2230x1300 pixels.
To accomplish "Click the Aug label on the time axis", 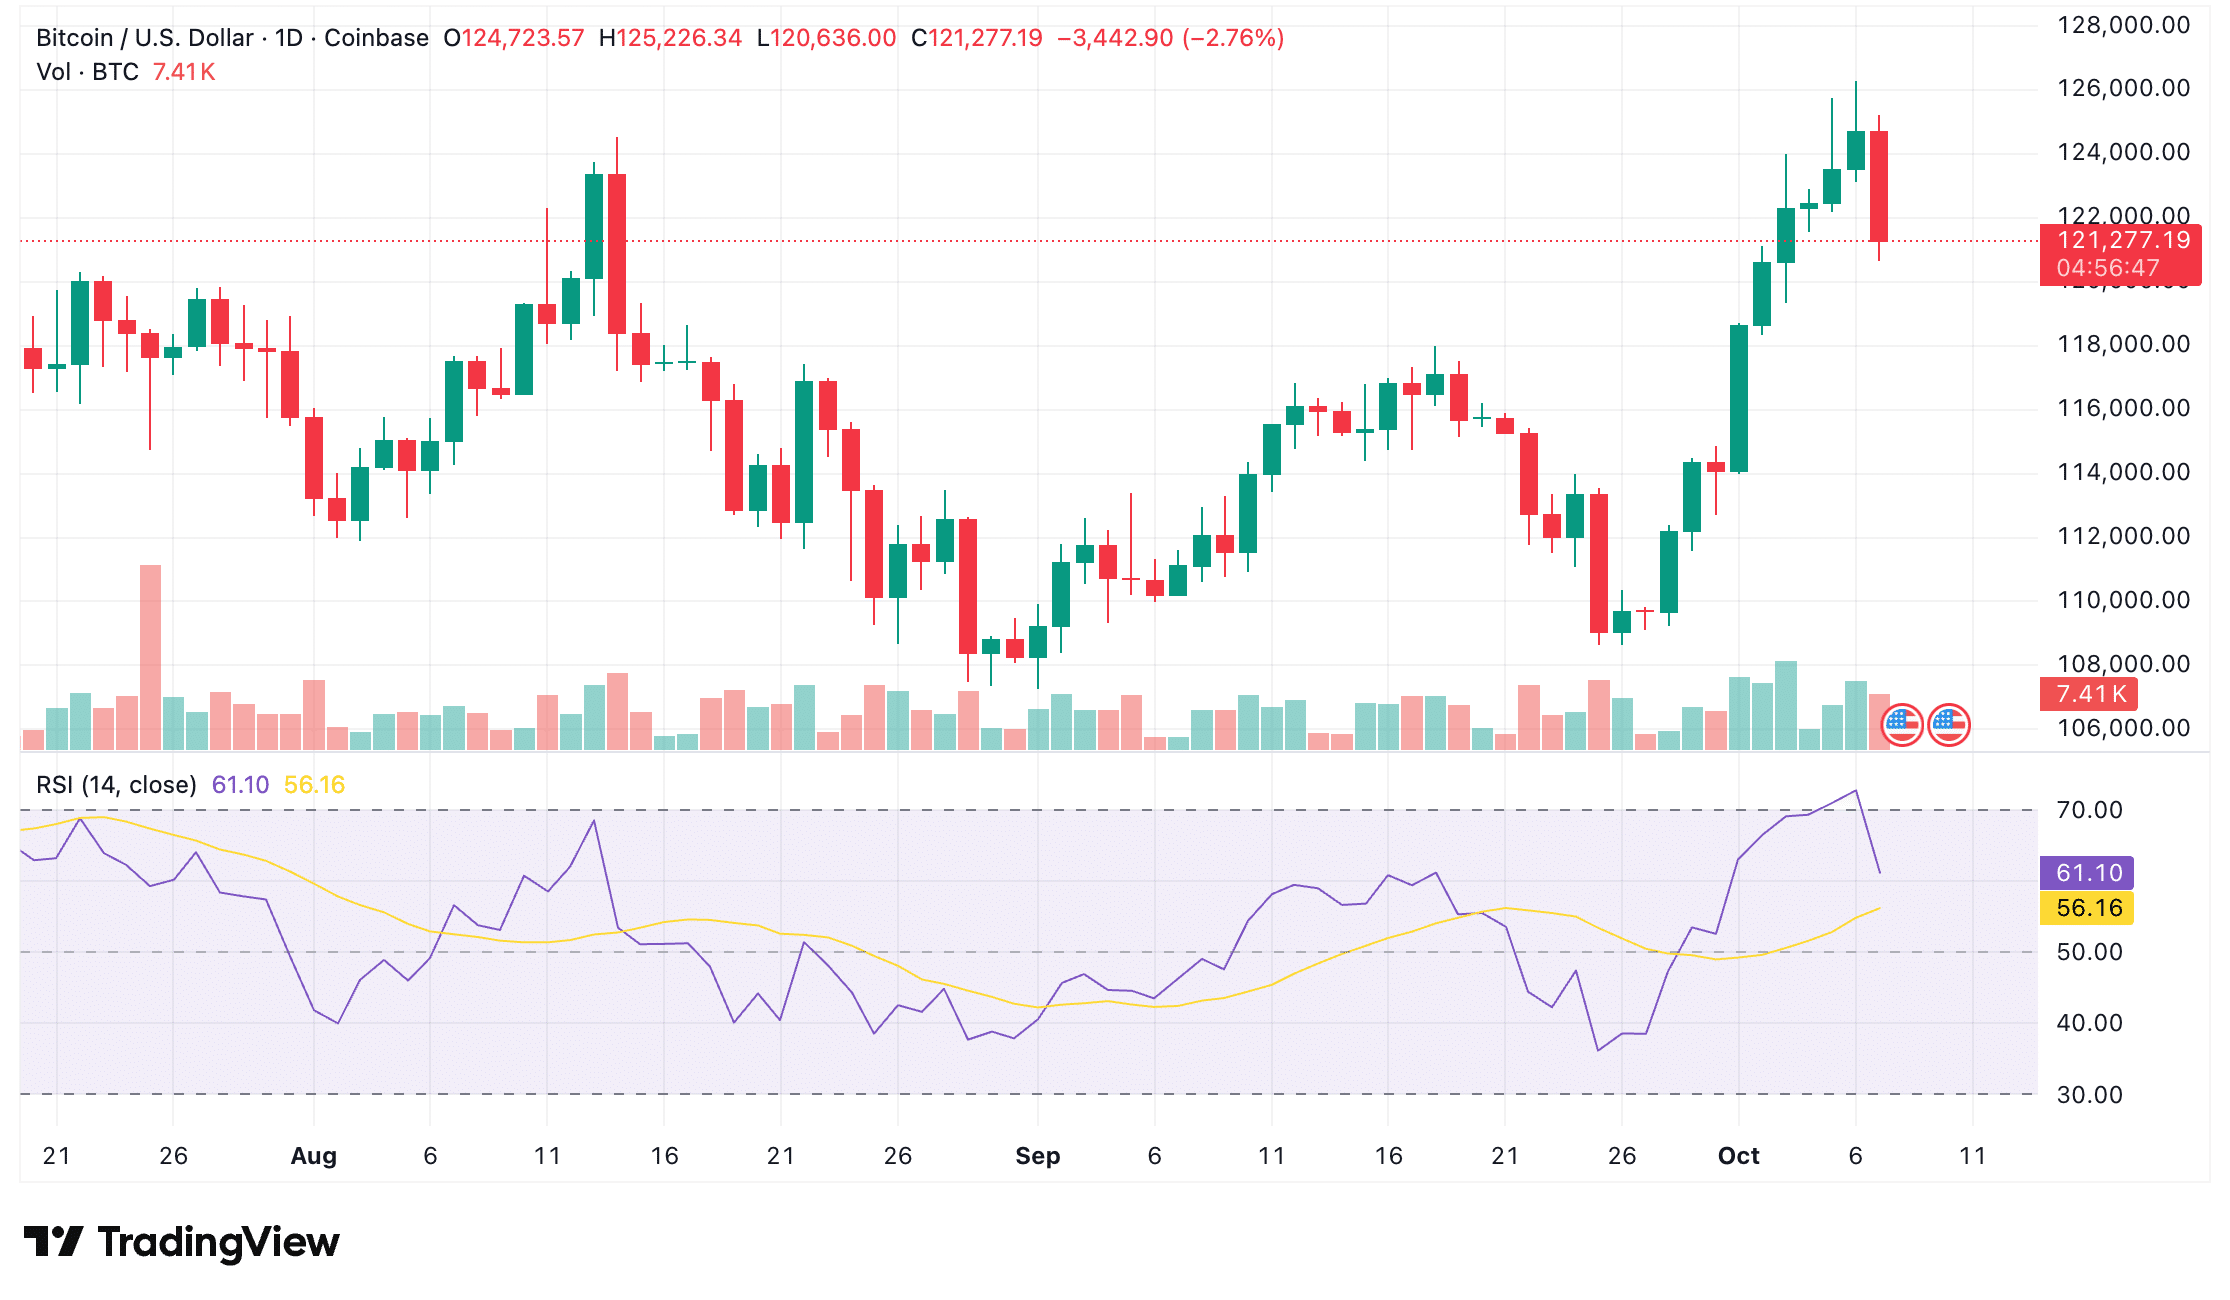I will [313, 1156].
